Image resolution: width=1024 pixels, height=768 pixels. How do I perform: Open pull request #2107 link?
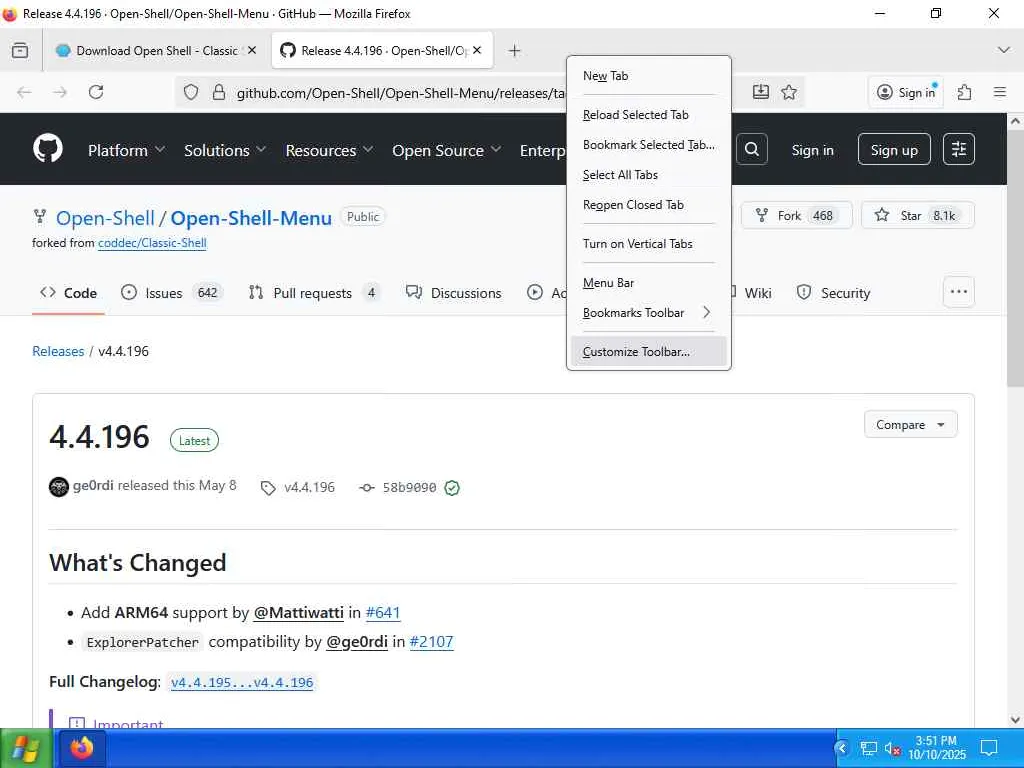coord(431,641)
